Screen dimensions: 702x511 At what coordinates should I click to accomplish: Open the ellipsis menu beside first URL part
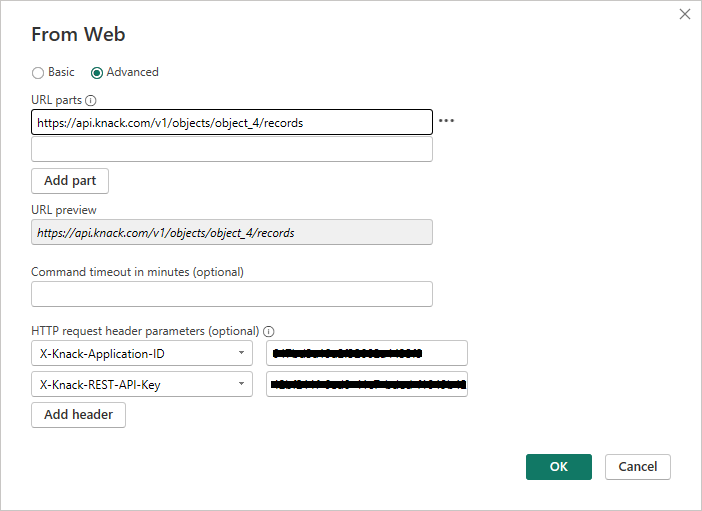pyautogui.click(x=446, y=121)
